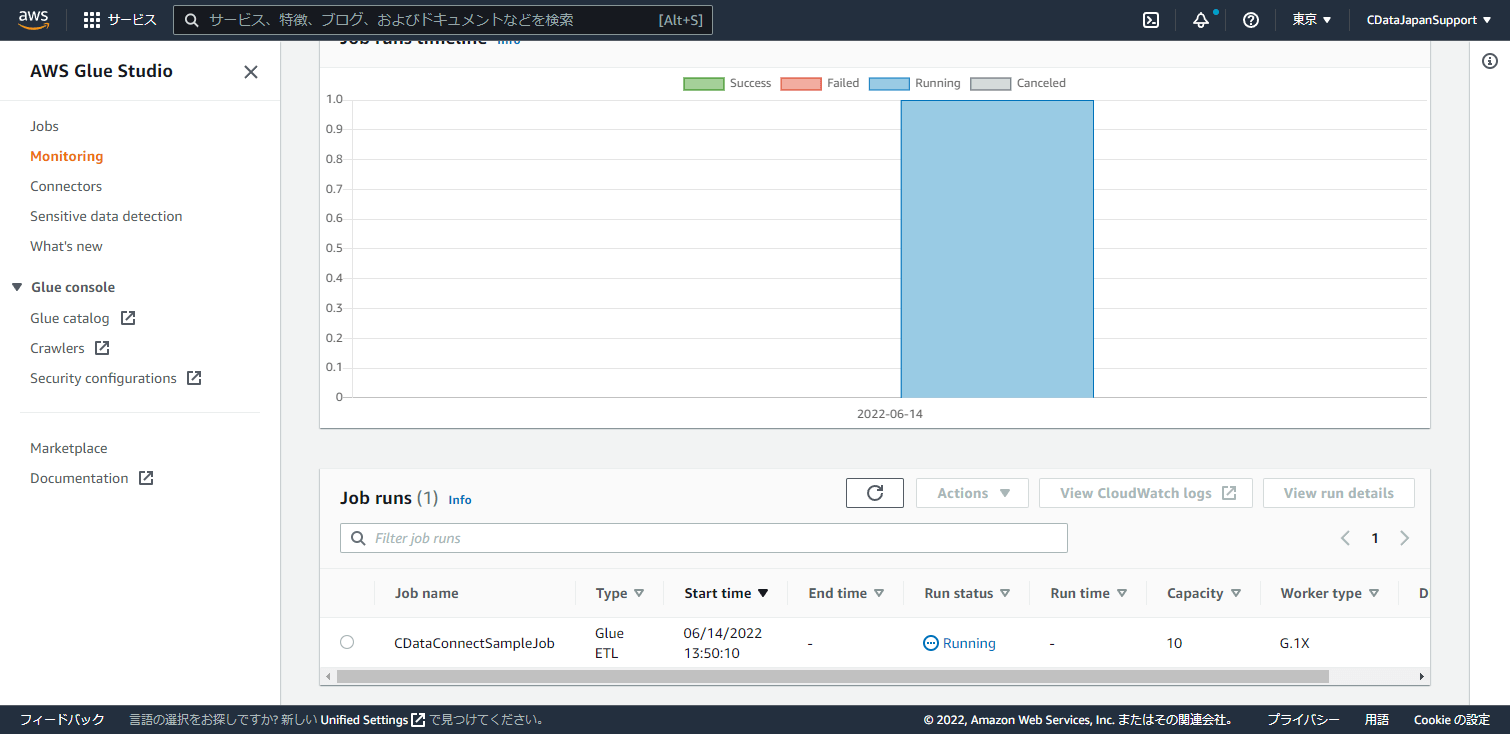Open Monitoring in the sidebar

(x=67, y=156)
